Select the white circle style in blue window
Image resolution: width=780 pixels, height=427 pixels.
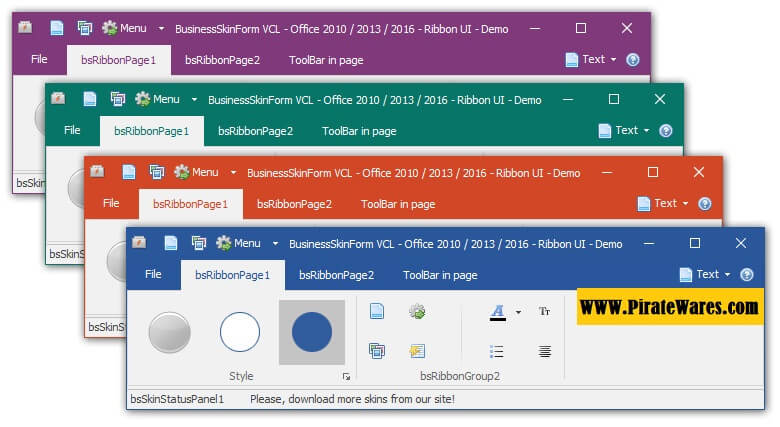(x=240, y=332)
